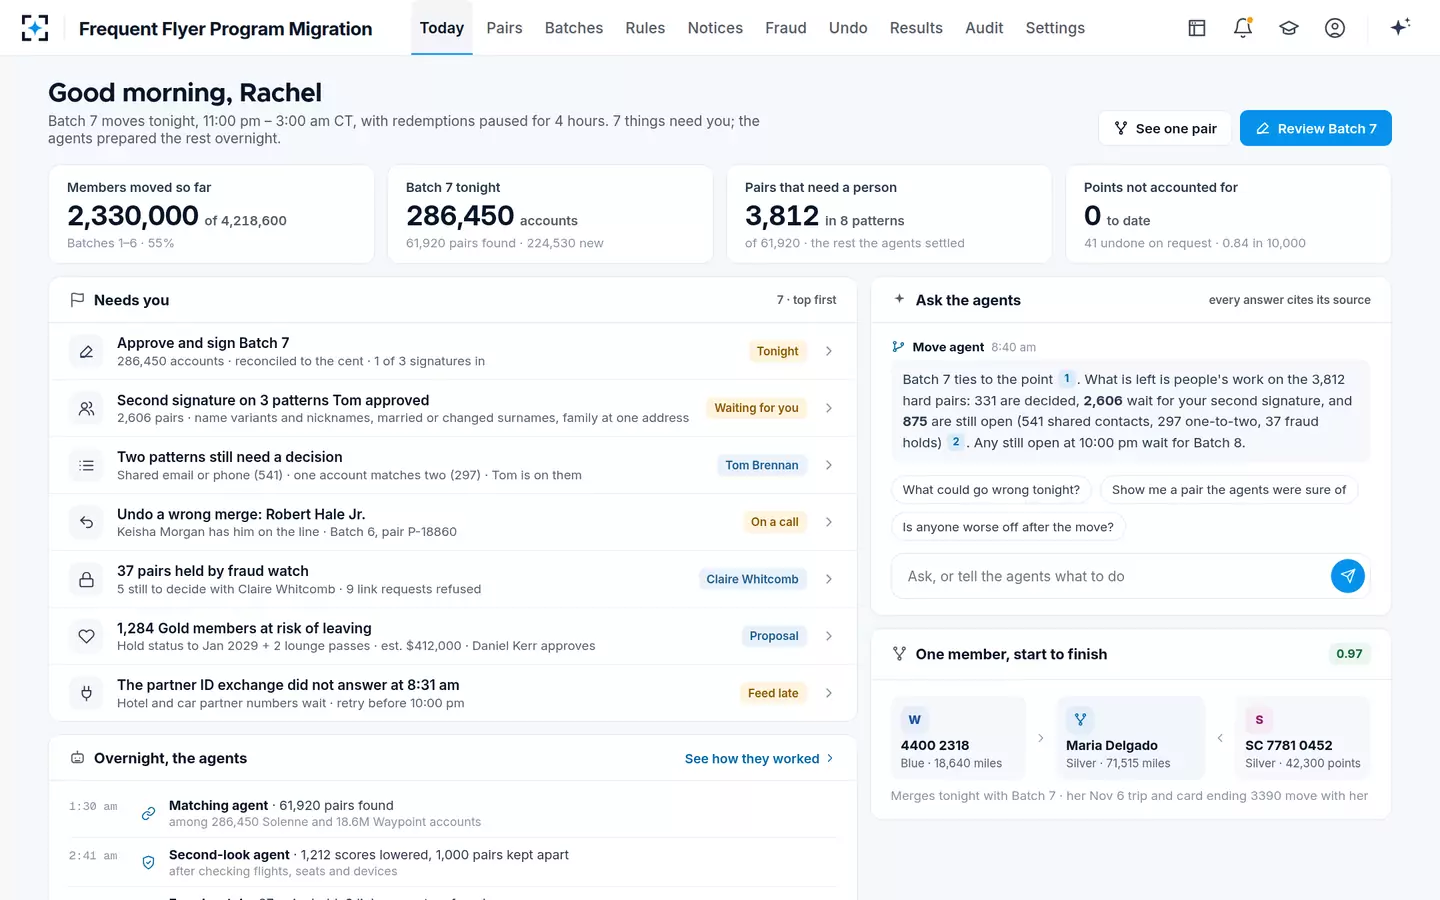Open the notifications bell
This screenshot has width=1440, height=900.
1243,28
